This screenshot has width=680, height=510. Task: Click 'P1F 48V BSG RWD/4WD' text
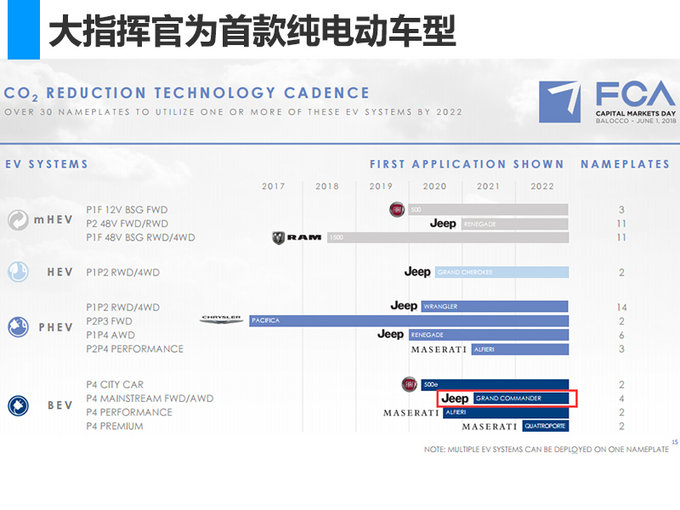point(141,238)
